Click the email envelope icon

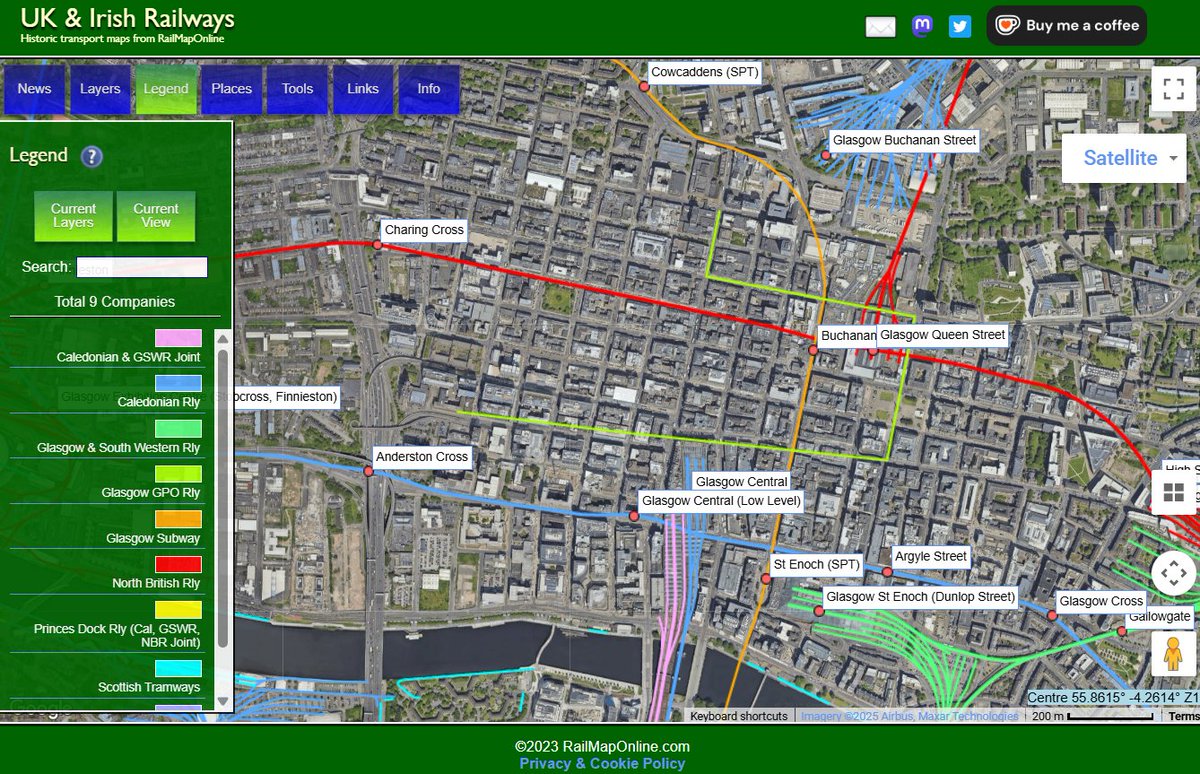pyautogui.click(x=880, y=26)
